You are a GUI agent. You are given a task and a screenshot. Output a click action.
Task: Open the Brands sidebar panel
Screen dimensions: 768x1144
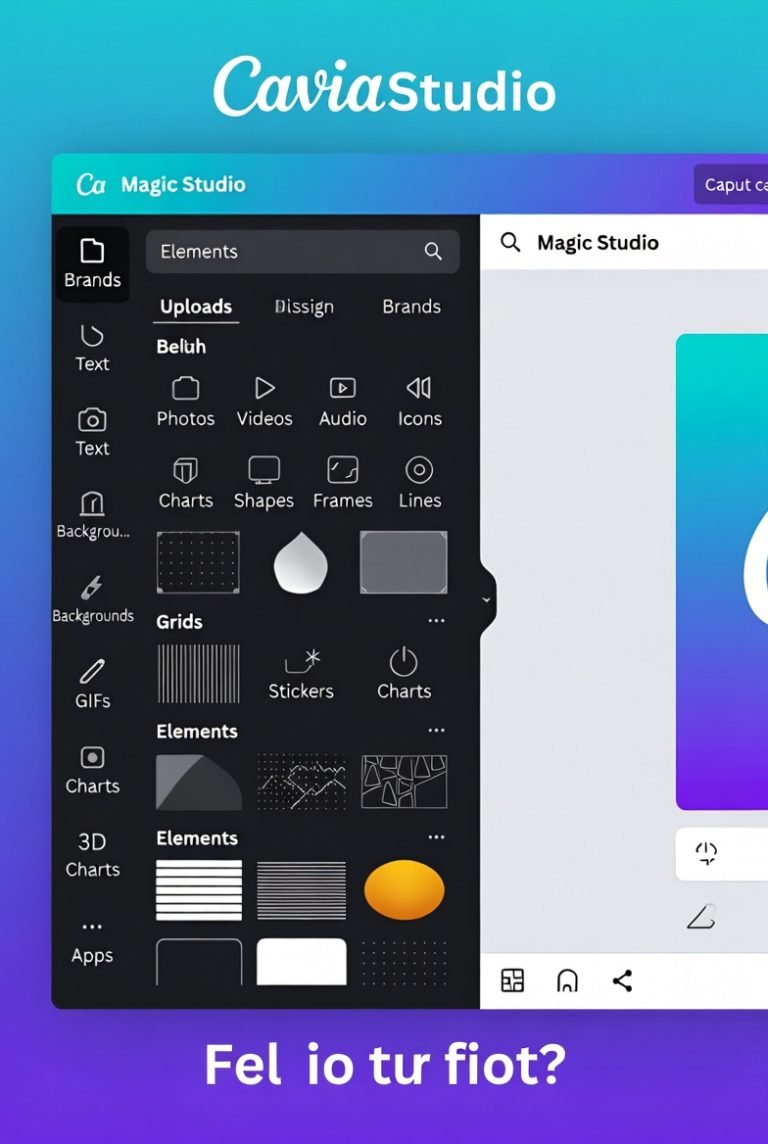click(92, 264)
